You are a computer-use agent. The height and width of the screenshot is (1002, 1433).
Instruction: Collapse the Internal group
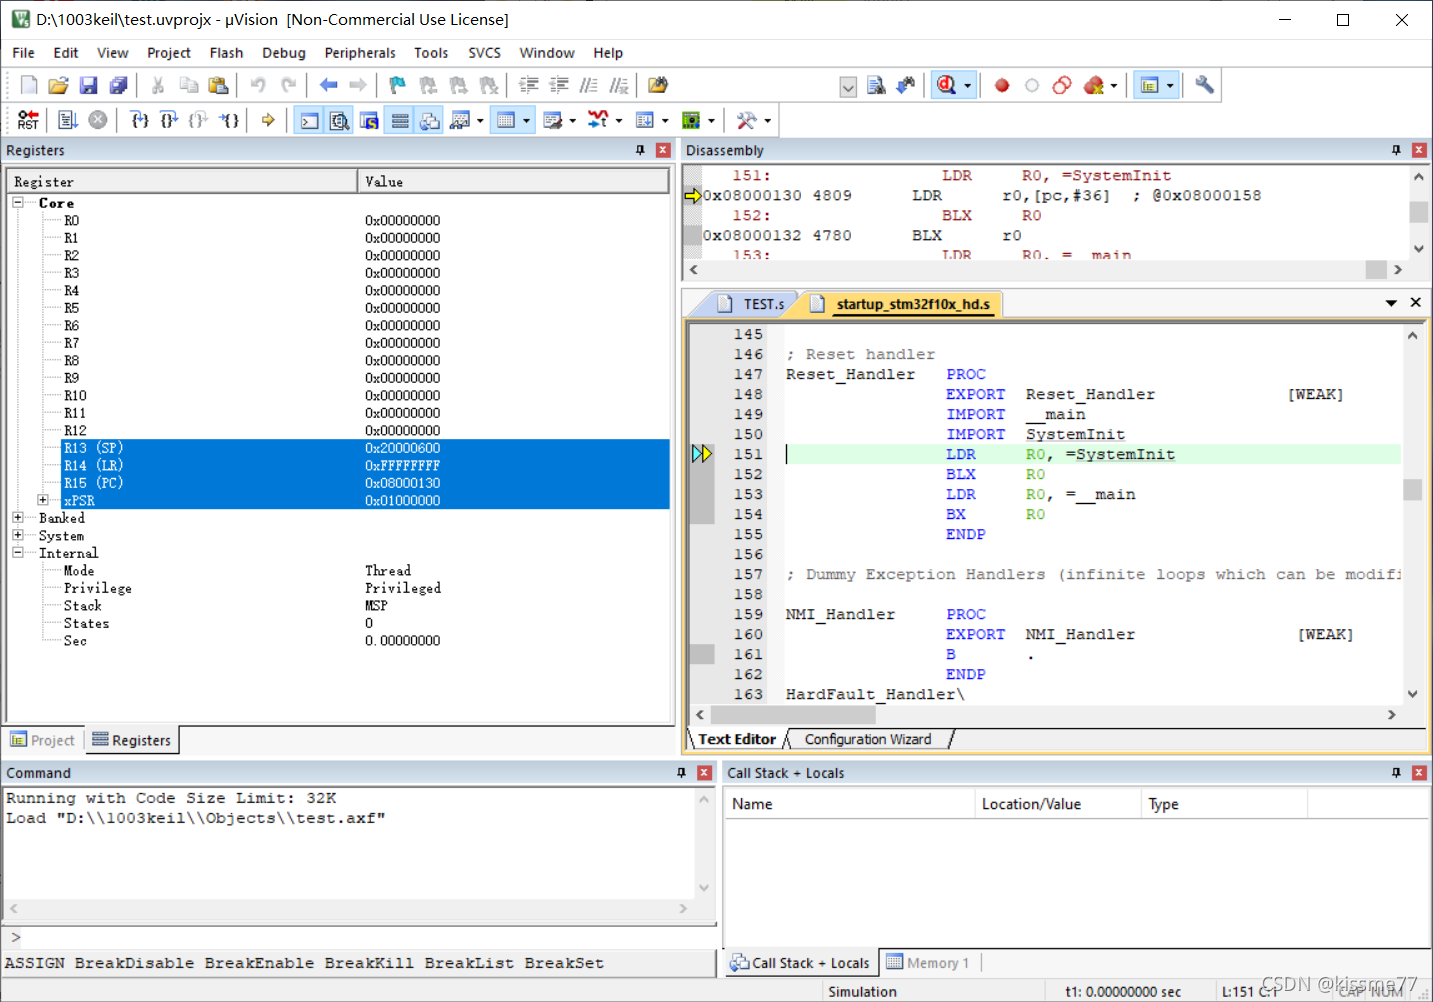pyautogui.click(x=18, y=552)
